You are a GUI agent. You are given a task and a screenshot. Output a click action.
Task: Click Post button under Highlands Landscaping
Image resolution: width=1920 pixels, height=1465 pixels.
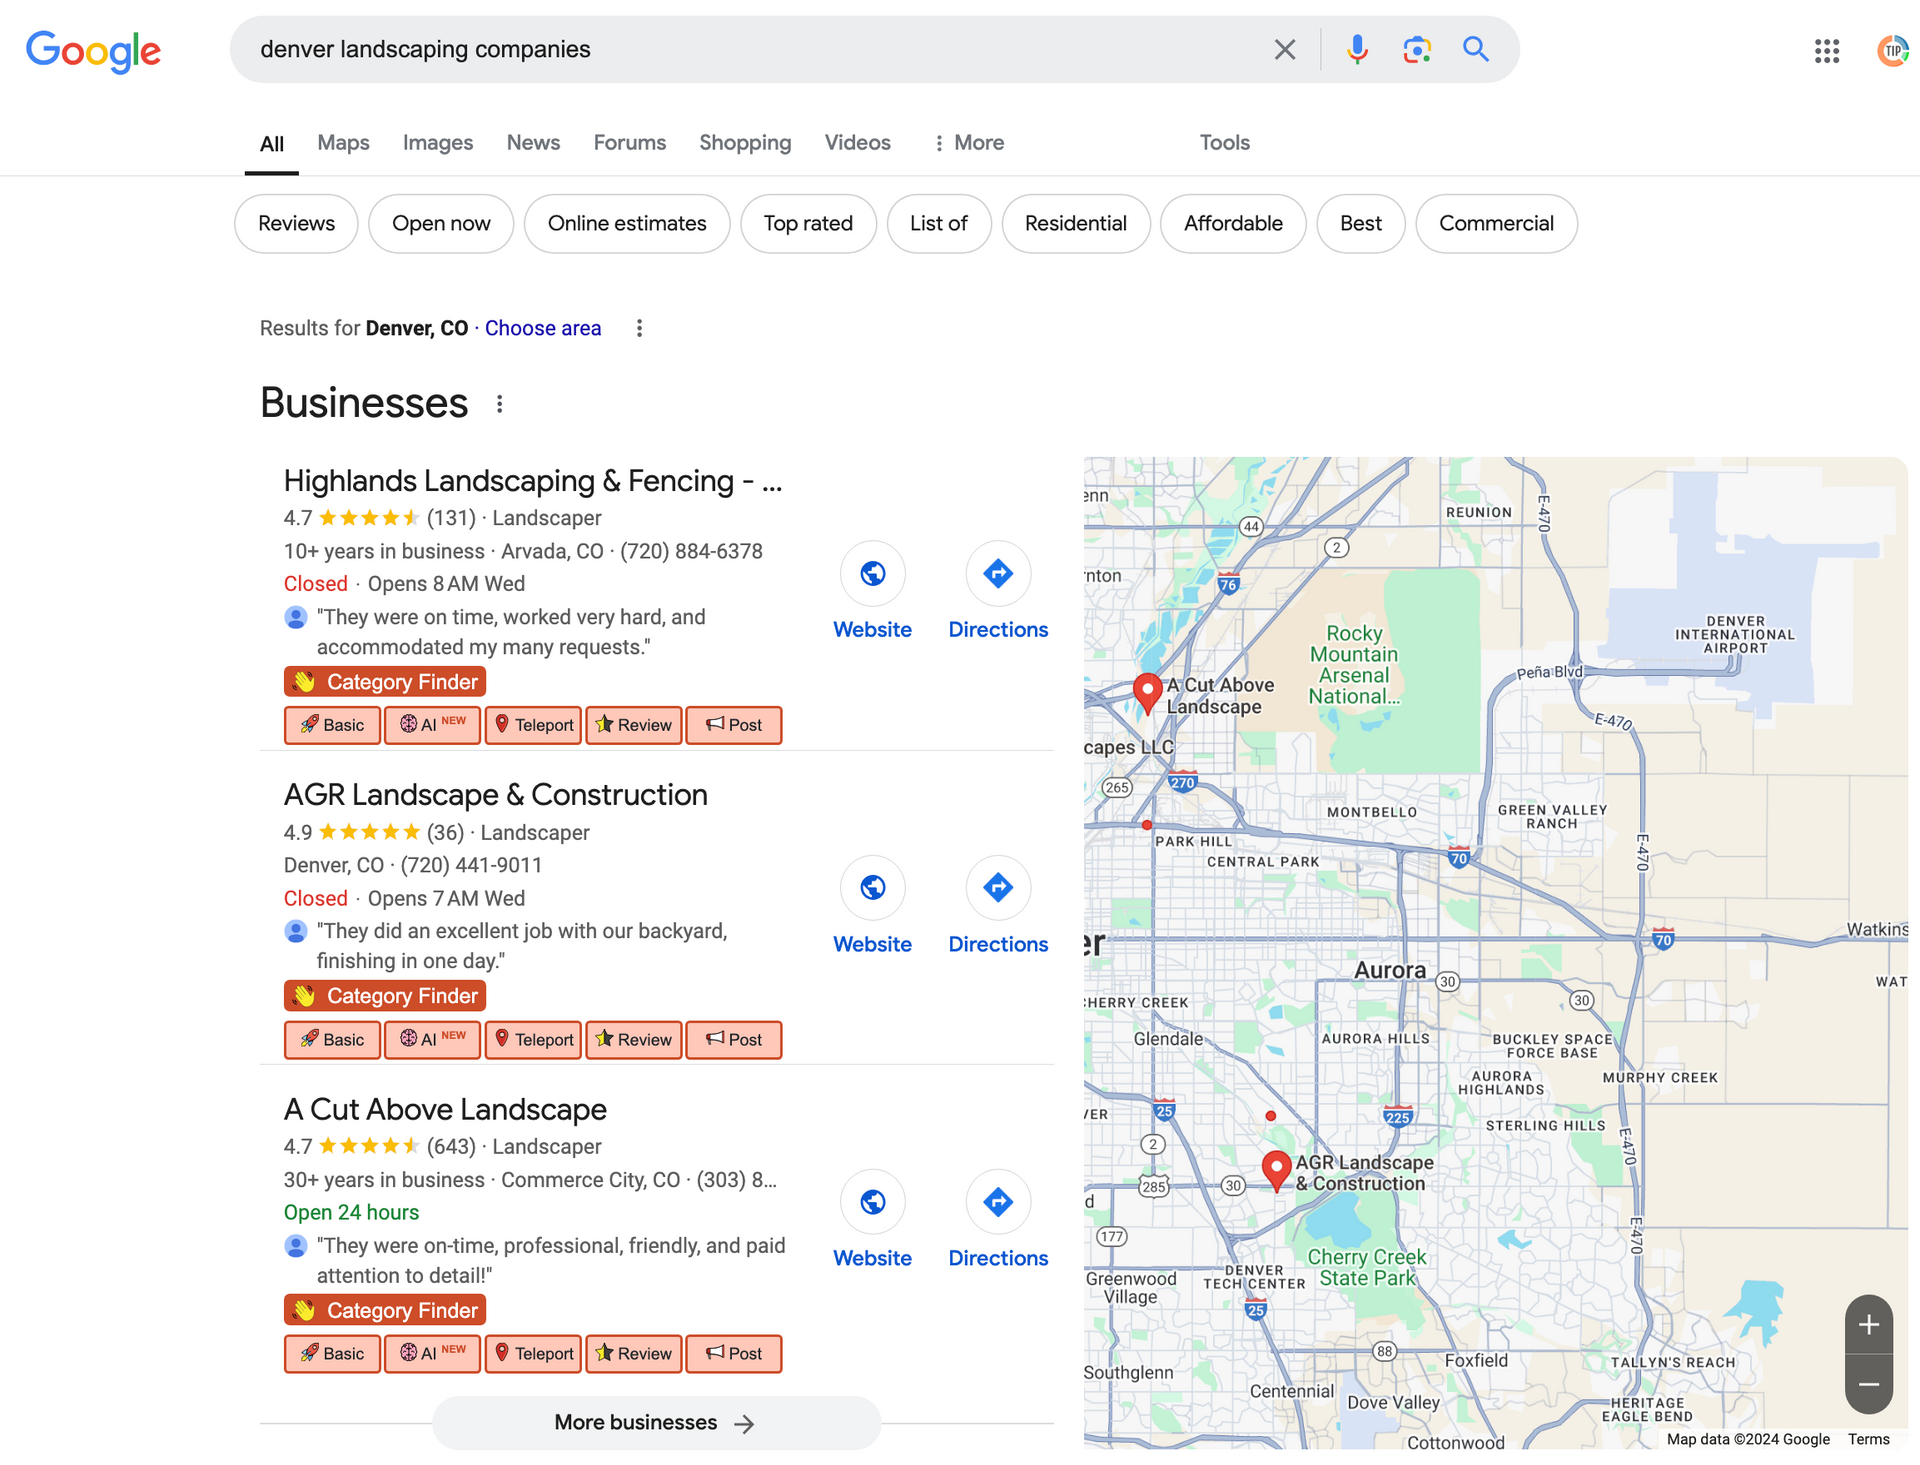coord(734,725)
